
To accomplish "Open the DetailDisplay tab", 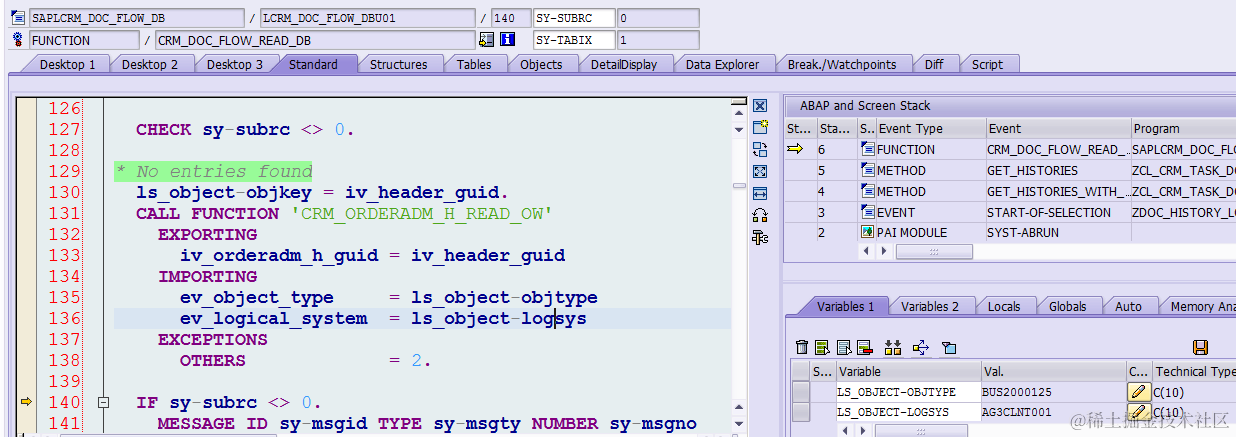I will (x=624, y=64).
